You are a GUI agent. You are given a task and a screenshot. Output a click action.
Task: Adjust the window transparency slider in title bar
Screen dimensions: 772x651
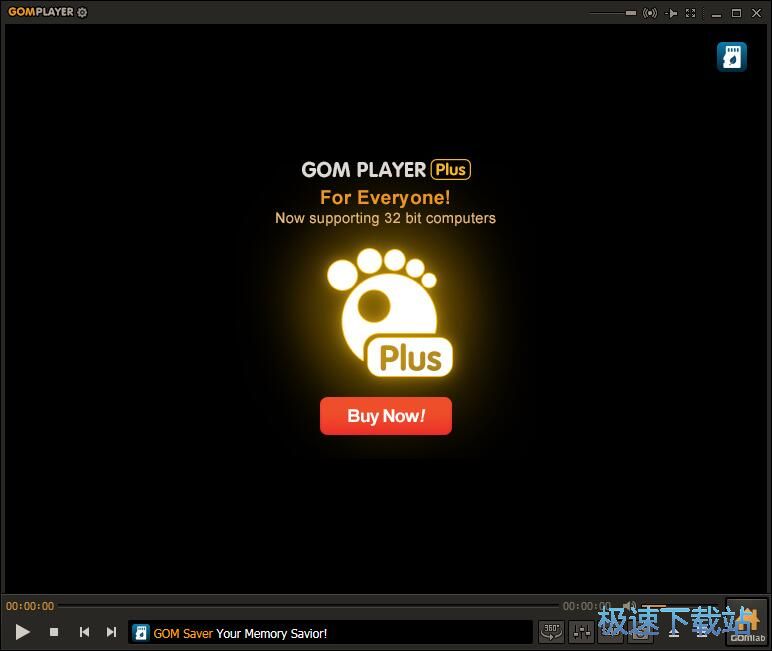[x=613, y=13]
